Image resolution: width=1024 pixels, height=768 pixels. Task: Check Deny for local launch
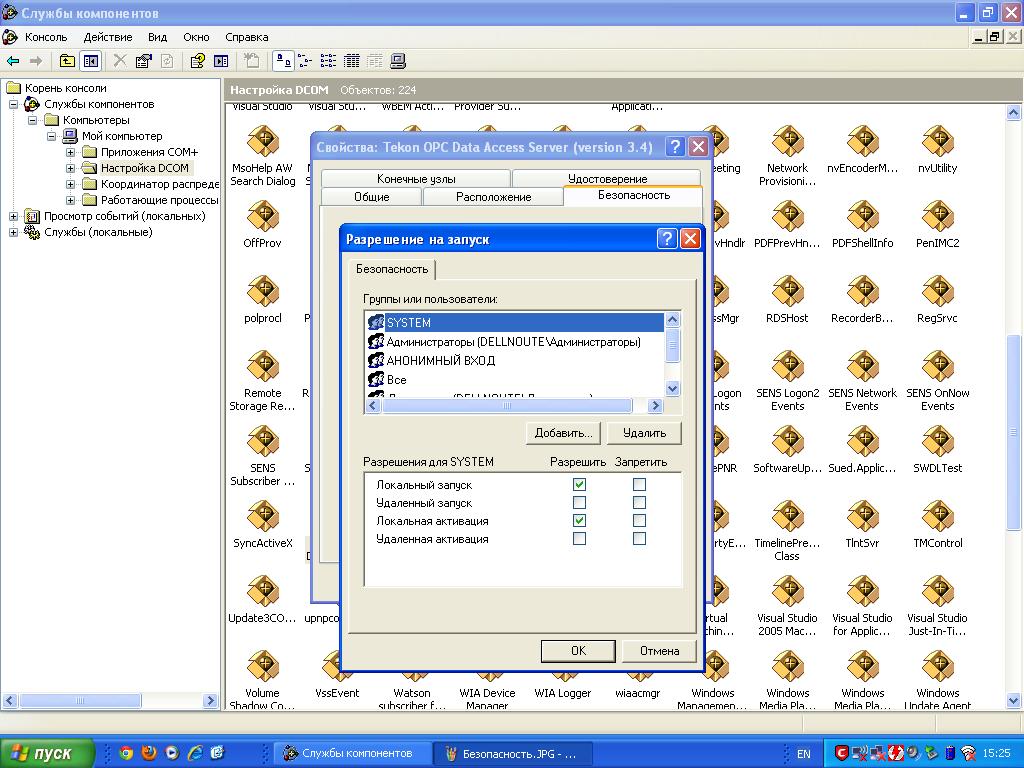[x=639, y=485]
